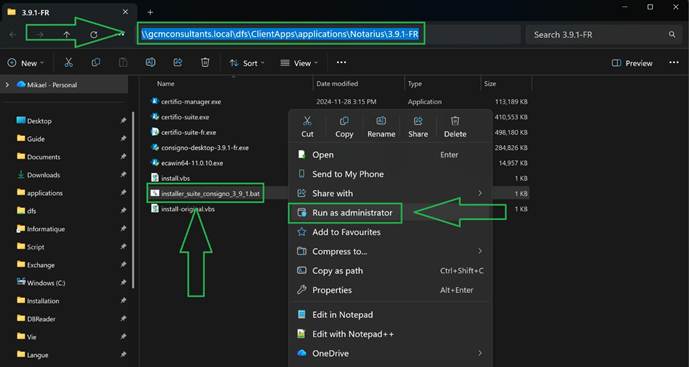The height and width of the screenshot is (367, 689).
Task: Click Share in the context menu
Action: tap(418, 127)
